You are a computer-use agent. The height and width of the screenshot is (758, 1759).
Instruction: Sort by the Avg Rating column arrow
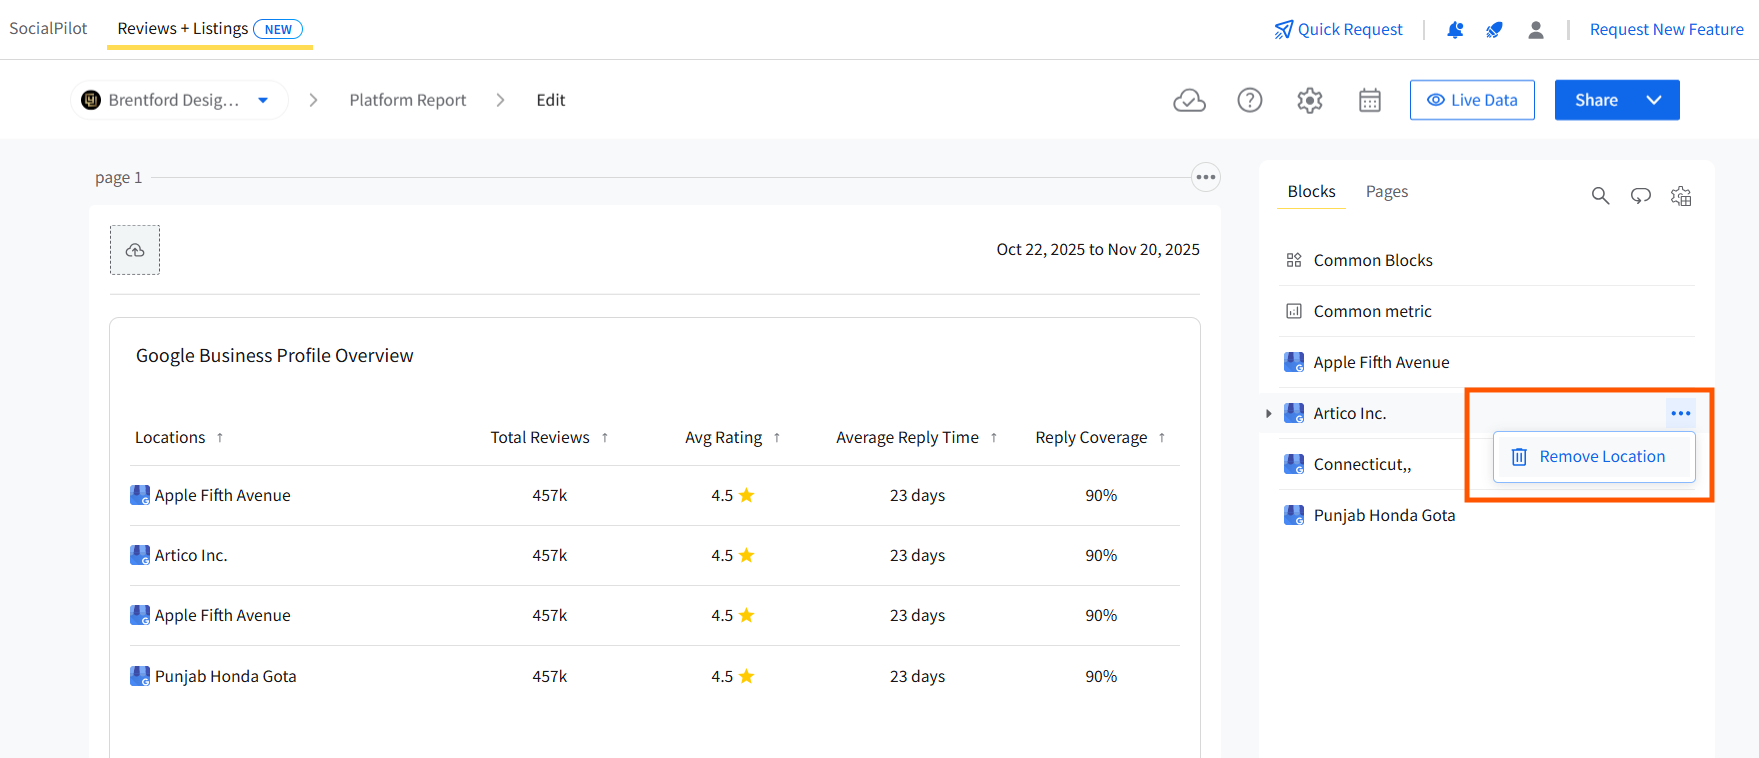[777, 438]
